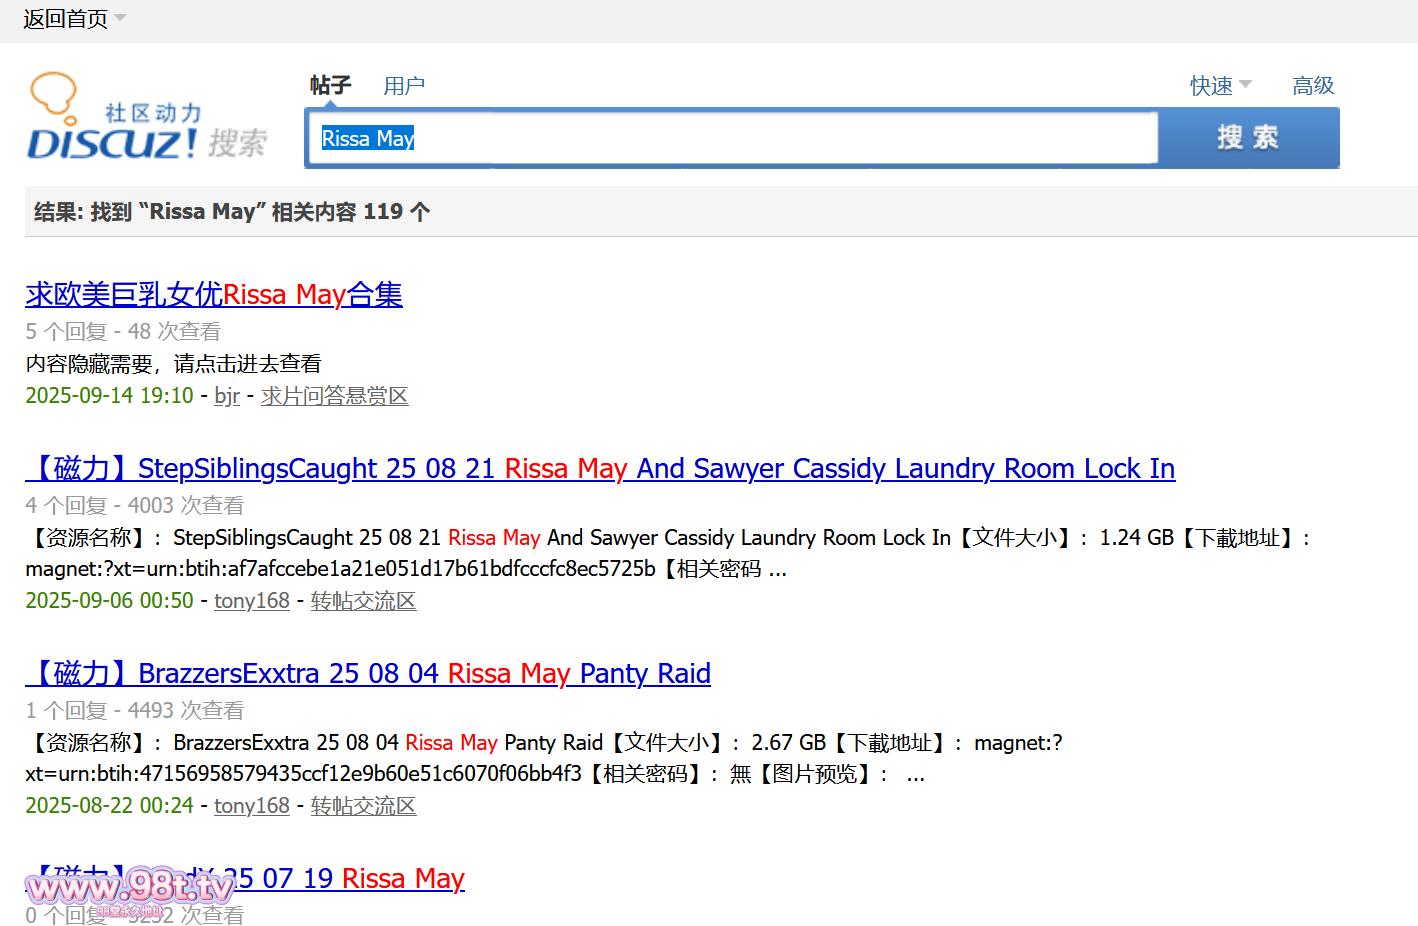The width and height of the screenshot is (1418, 926).
Task: Select the text 4 个回复 - 4003 次查看
Action: [135, 506]
